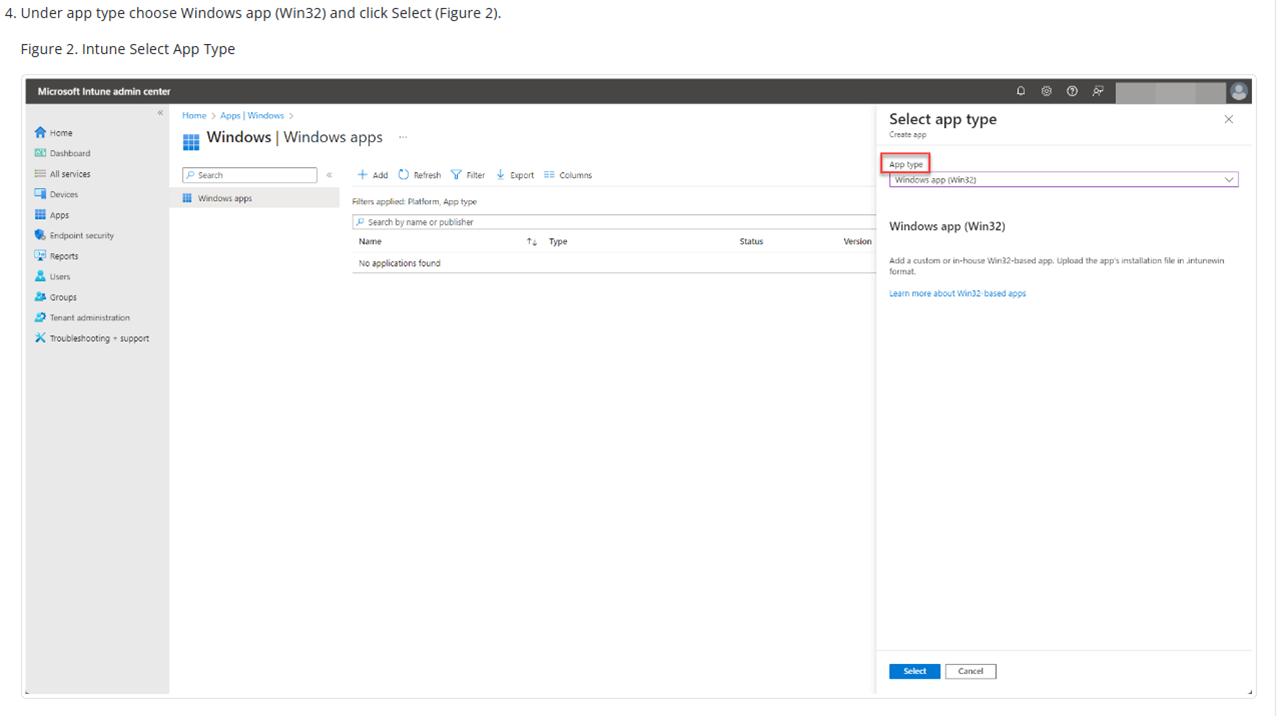Open the Columns chooser
Screen dimensions: 1281x716
pyautogui.click(x=568, y=175)
